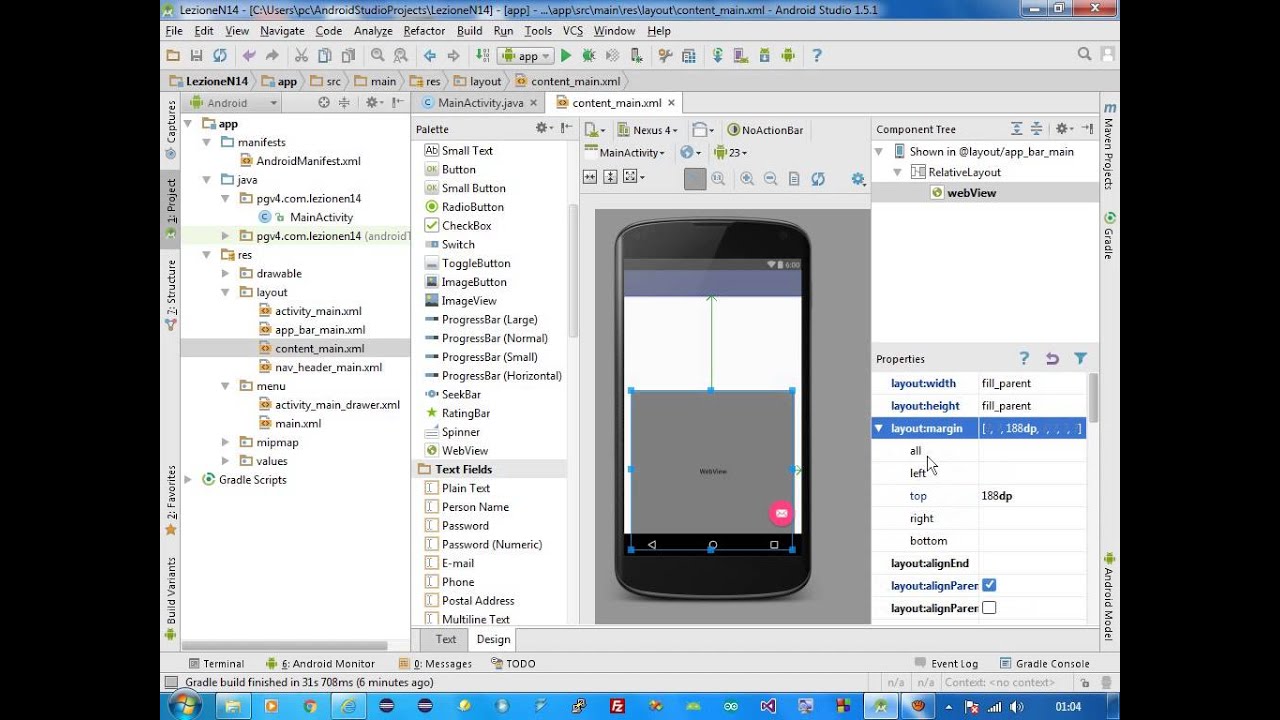Click the Zoom Out magnifier in designer toolbar
The width and height of the screenshot is (1280, 720).
point(771,178)
